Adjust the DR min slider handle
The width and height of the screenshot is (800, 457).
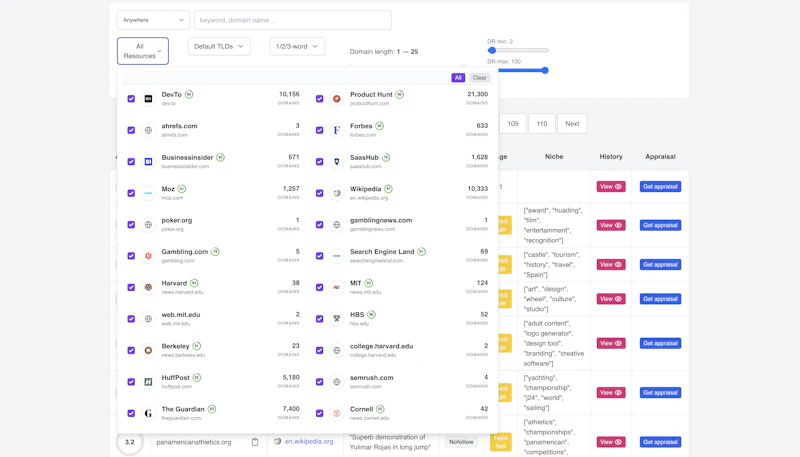[x=492, y=50]
